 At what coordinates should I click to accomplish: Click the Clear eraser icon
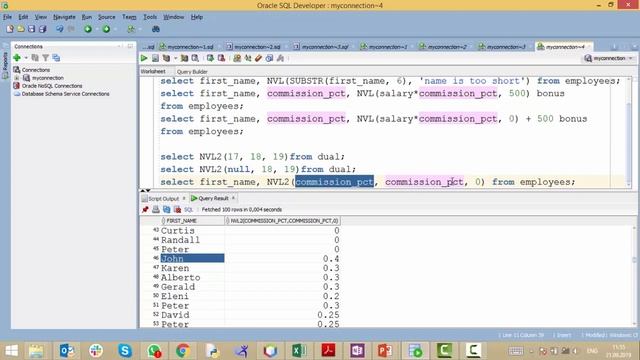pos(258,58)
